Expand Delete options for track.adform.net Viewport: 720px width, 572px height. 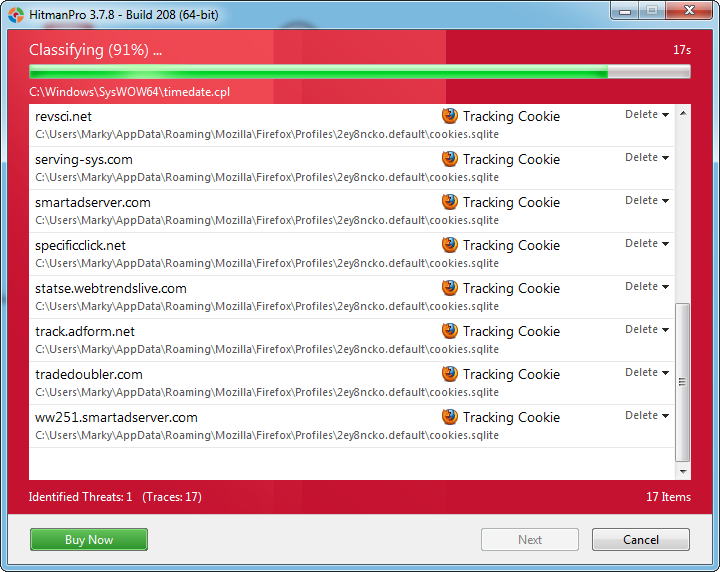(x=647, y=330)
